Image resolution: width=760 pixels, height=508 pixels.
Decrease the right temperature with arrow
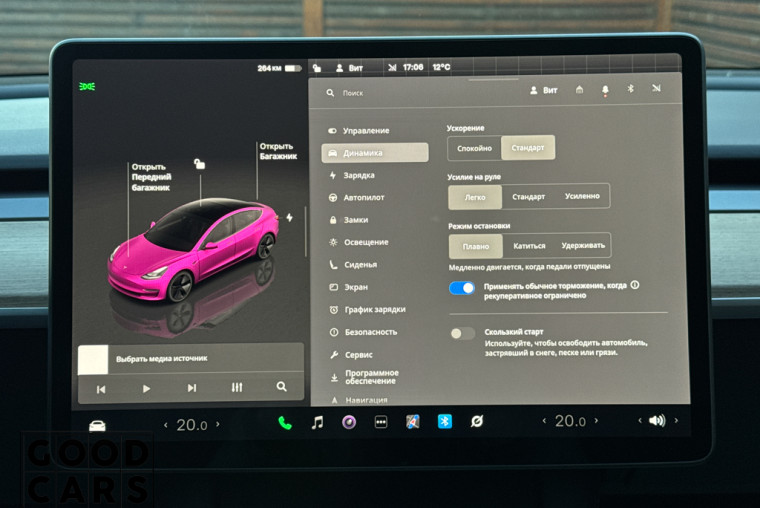(x=544, y=421)
